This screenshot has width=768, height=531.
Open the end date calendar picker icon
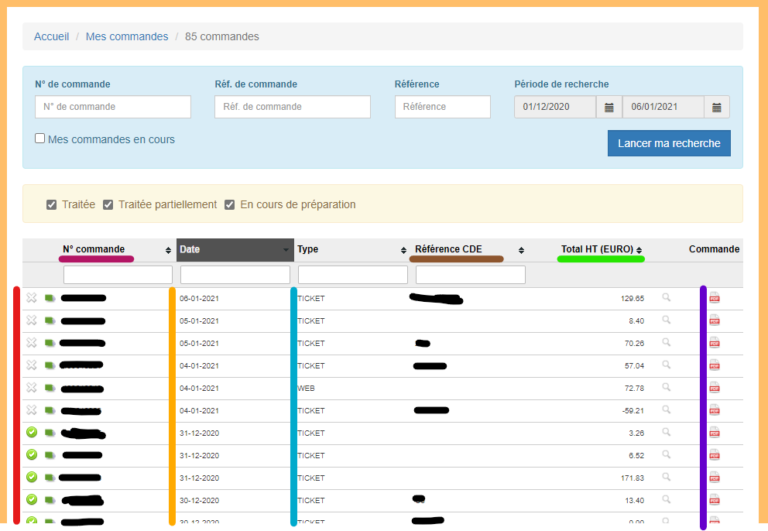click(x=717, y=107)
